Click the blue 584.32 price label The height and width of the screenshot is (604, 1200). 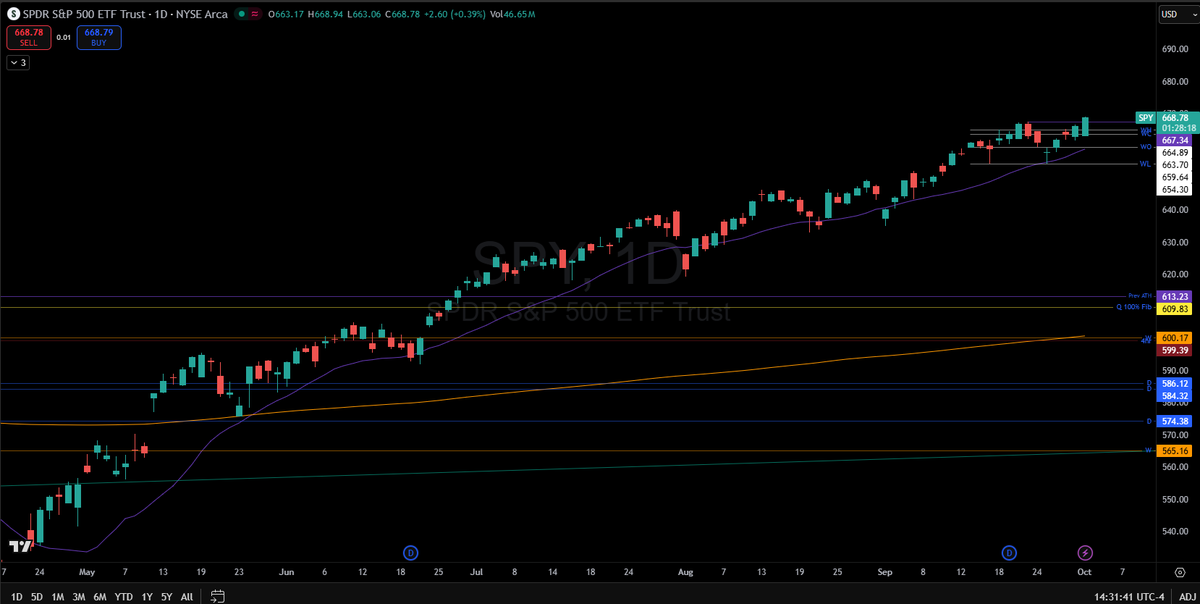[x=1175, y=396]
